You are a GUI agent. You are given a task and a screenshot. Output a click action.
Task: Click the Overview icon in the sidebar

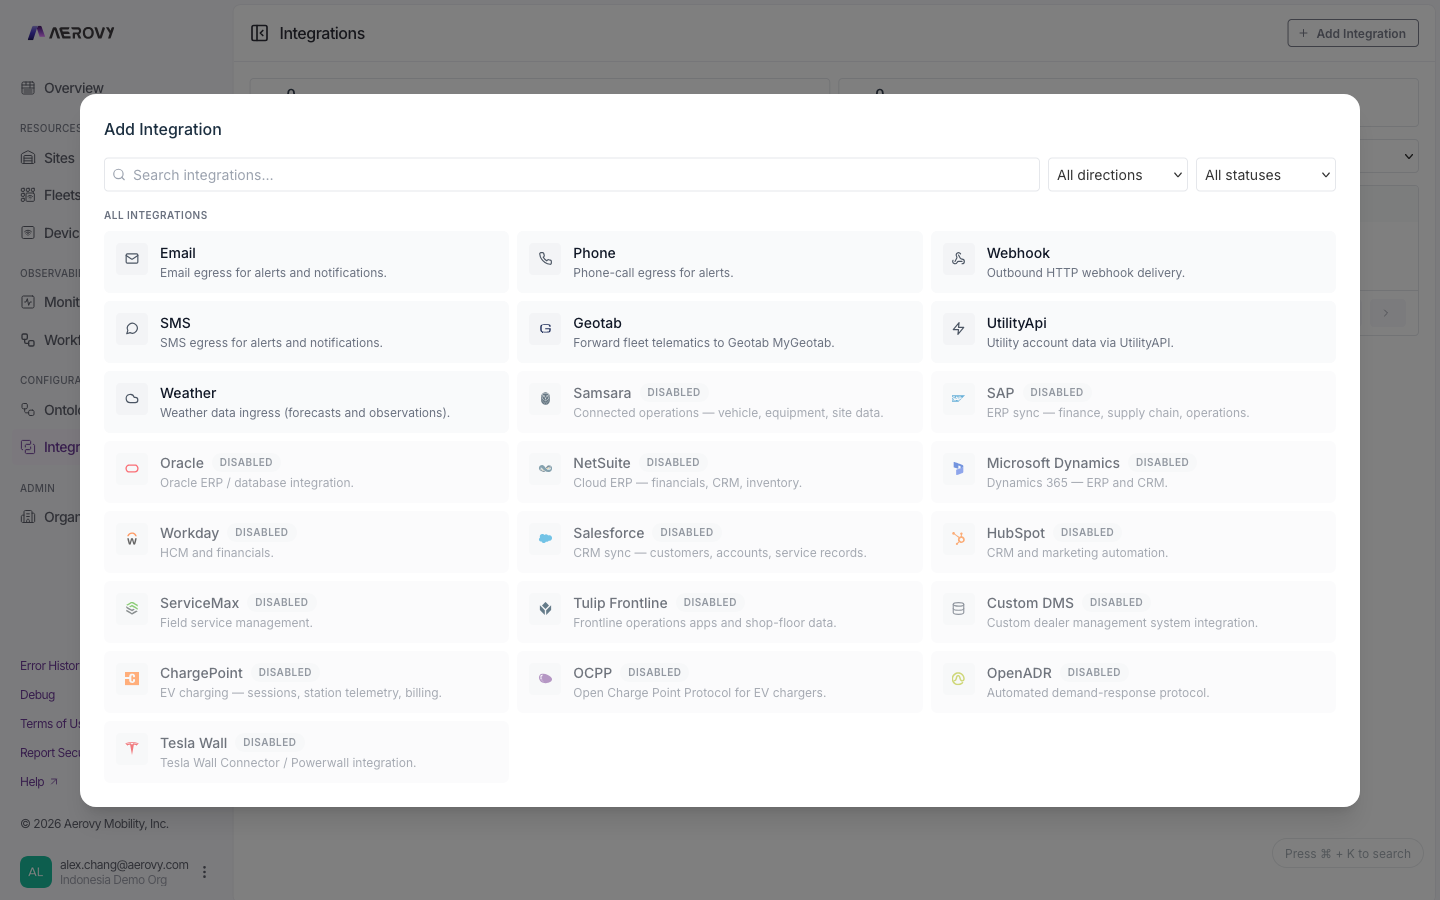[28, 88]
